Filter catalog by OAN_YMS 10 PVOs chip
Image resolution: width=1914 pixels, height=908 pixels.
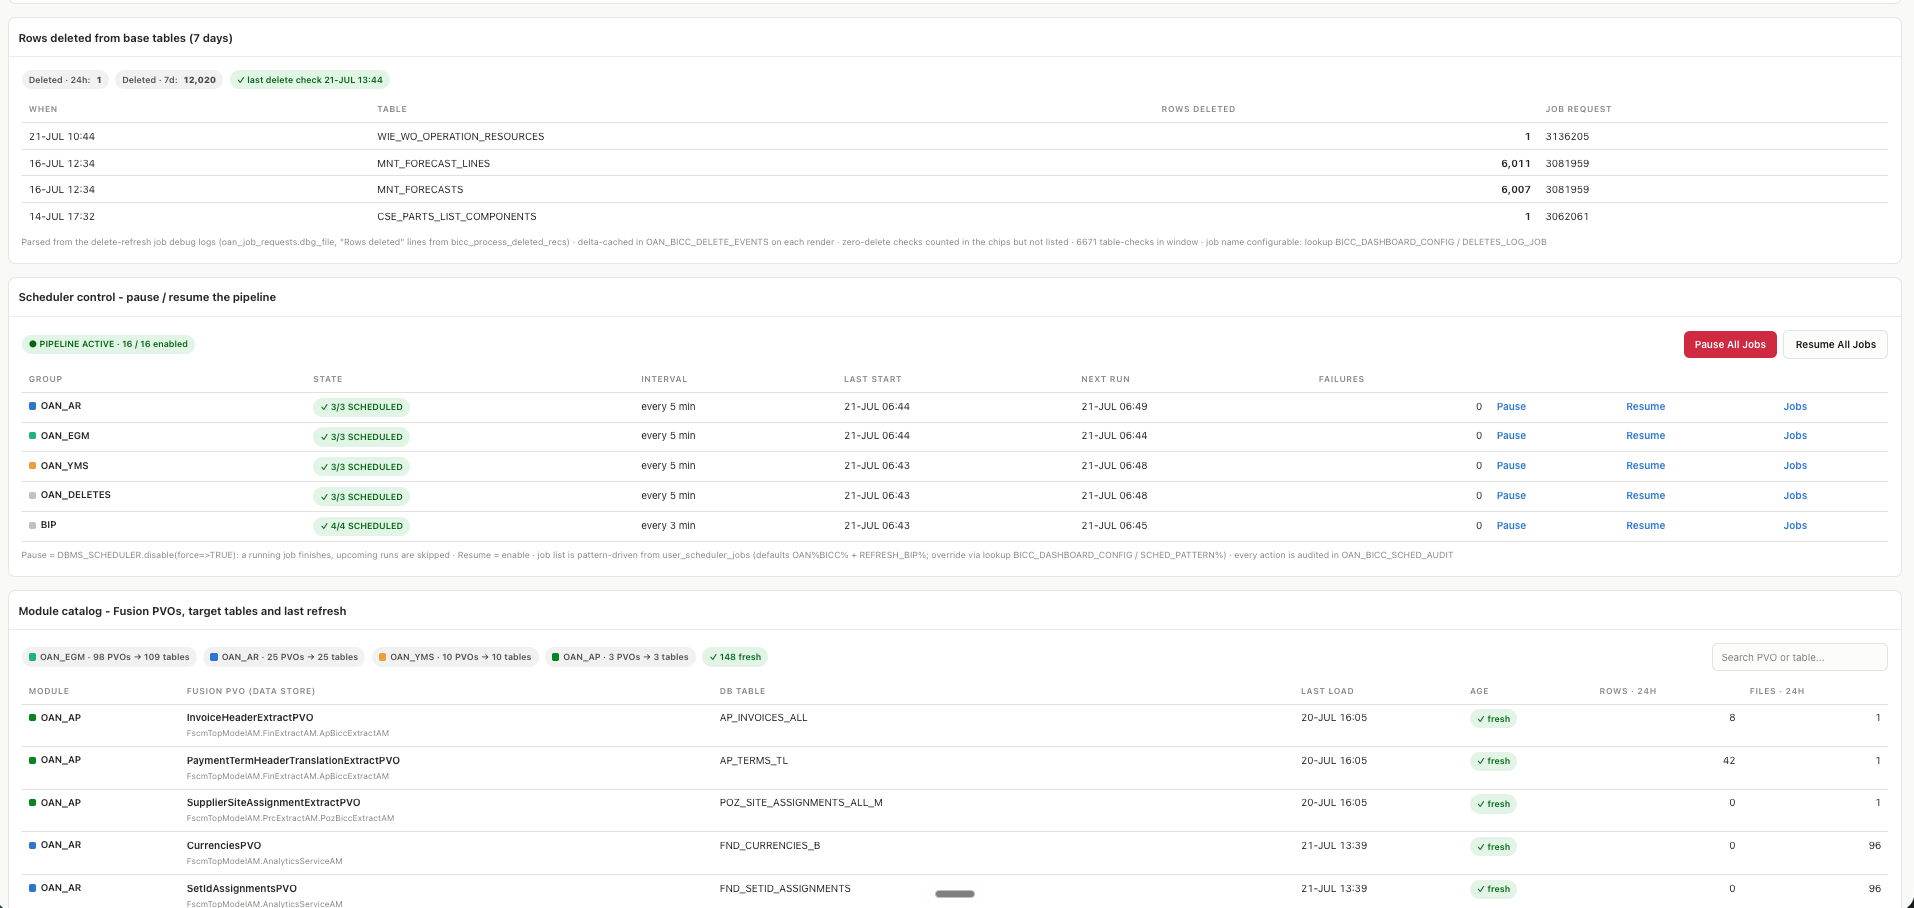(x=455, y=657)
